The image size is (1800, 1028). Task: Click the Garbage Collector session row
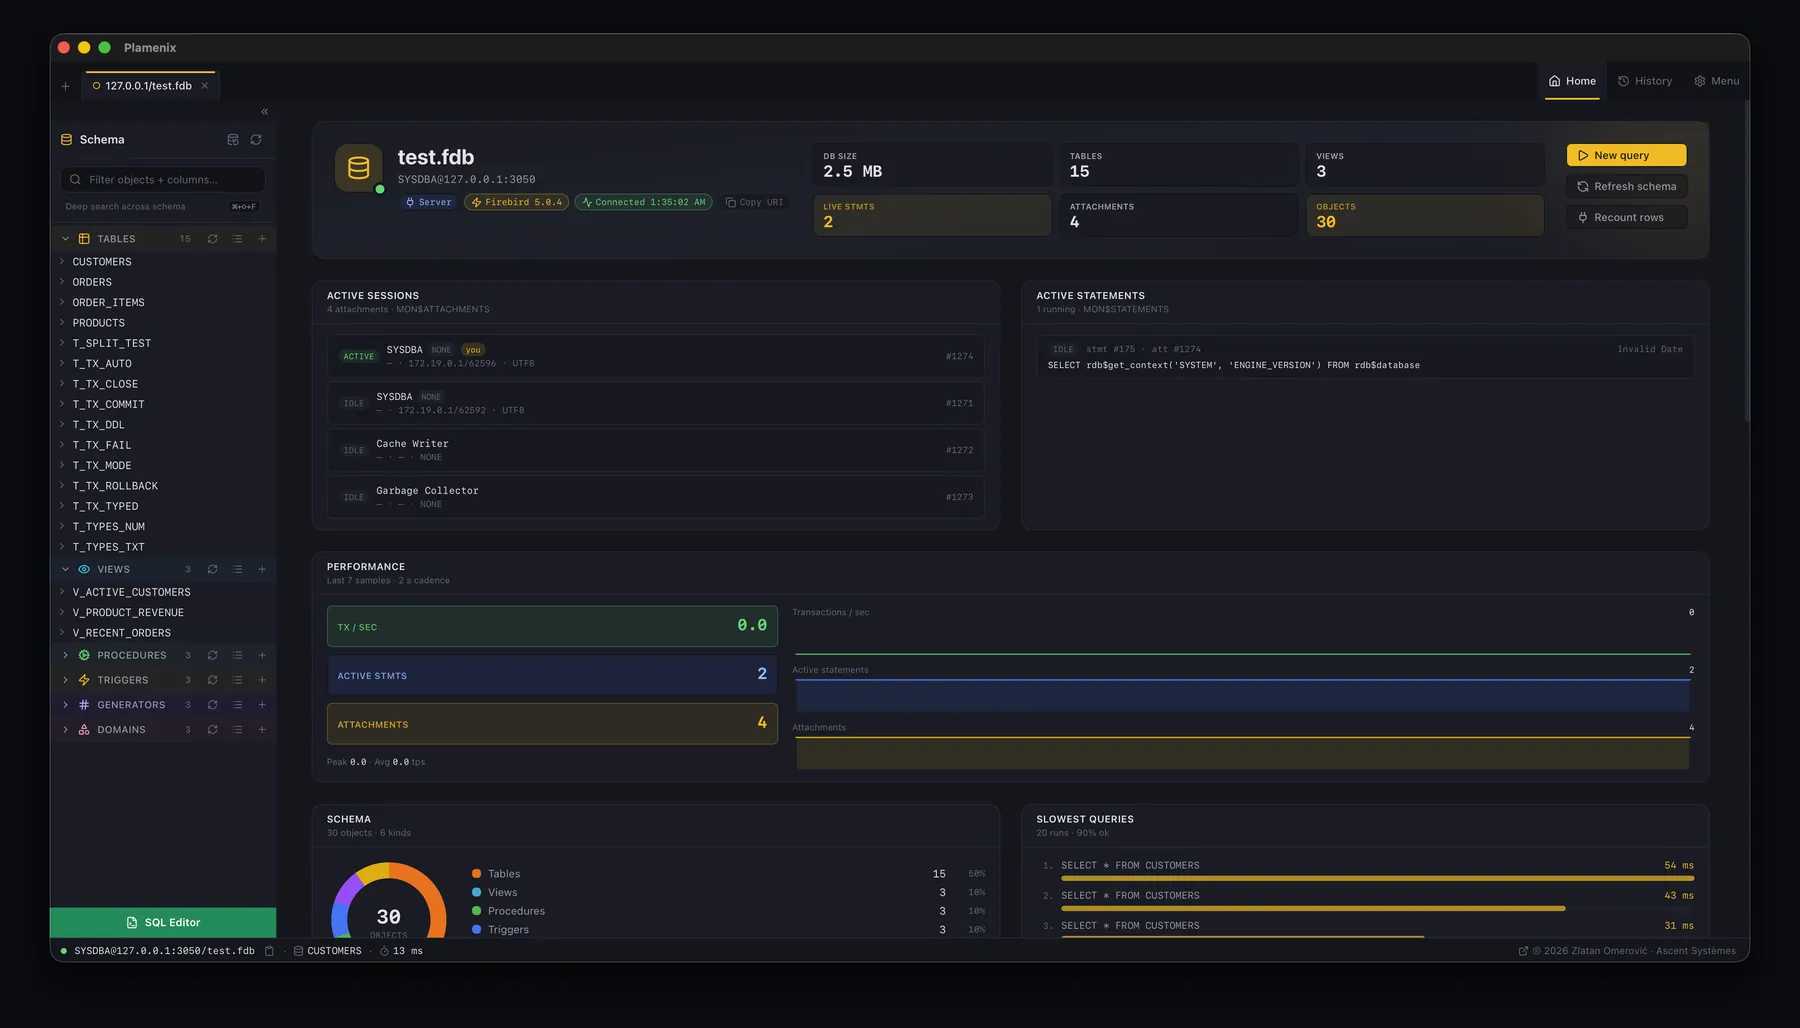[x=656, y=497]
